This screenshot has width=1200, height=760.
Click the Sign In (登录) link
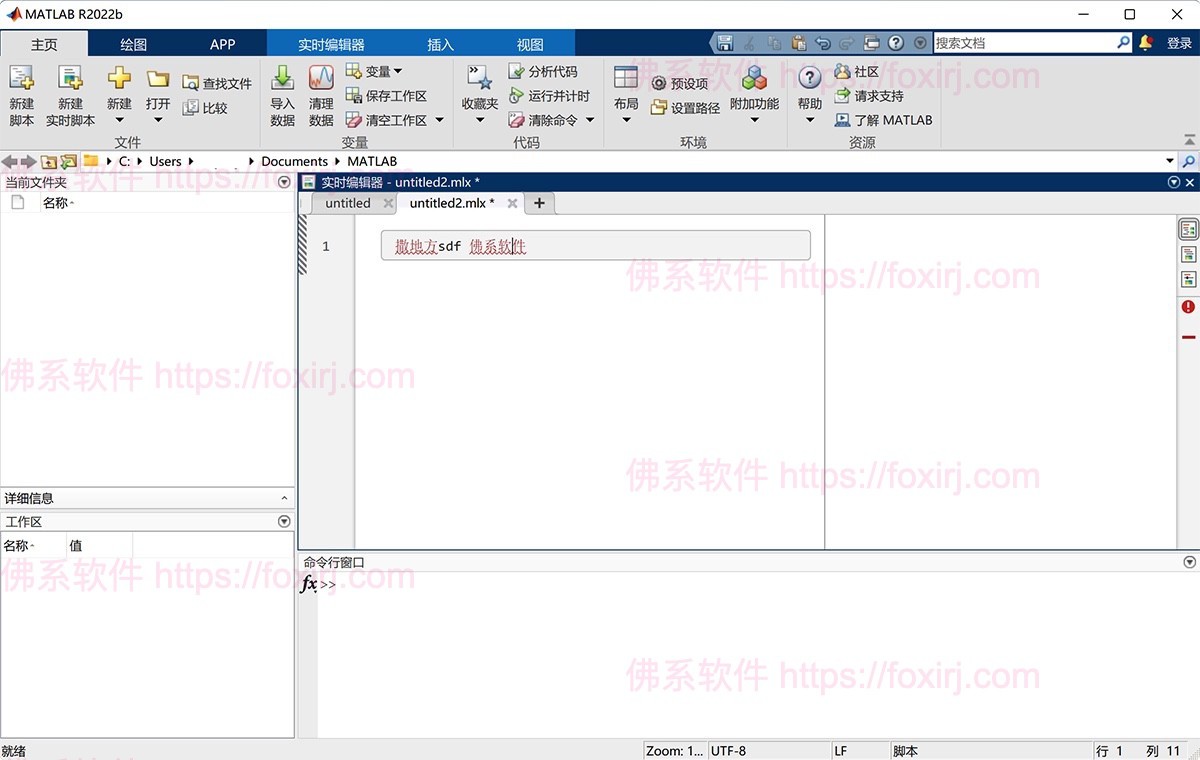[x=1179, y=44]
